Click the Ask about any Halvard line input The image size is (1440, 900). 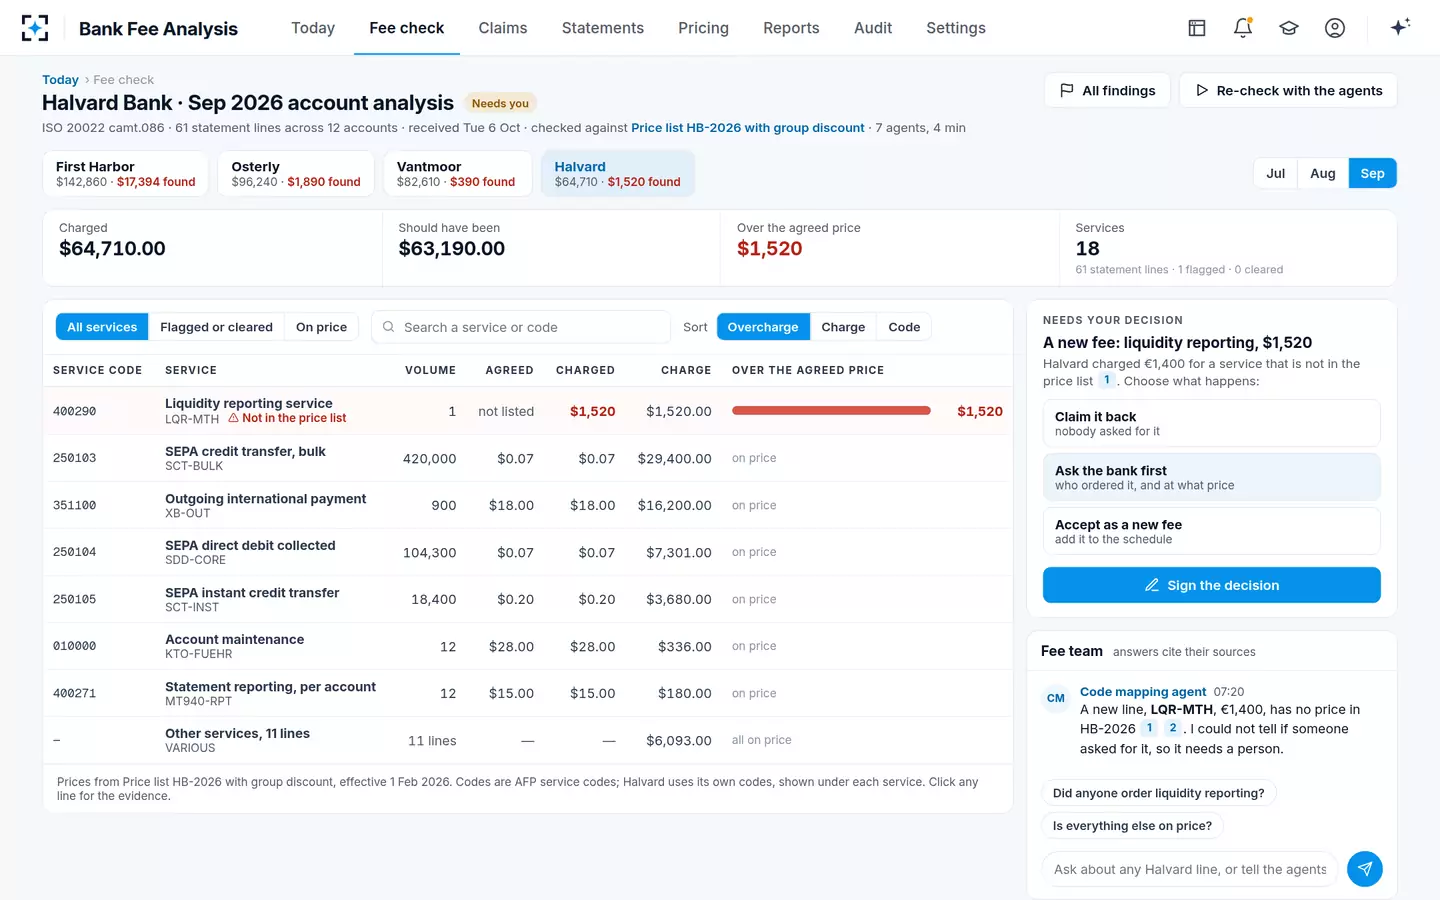(x=1190, y=869)
